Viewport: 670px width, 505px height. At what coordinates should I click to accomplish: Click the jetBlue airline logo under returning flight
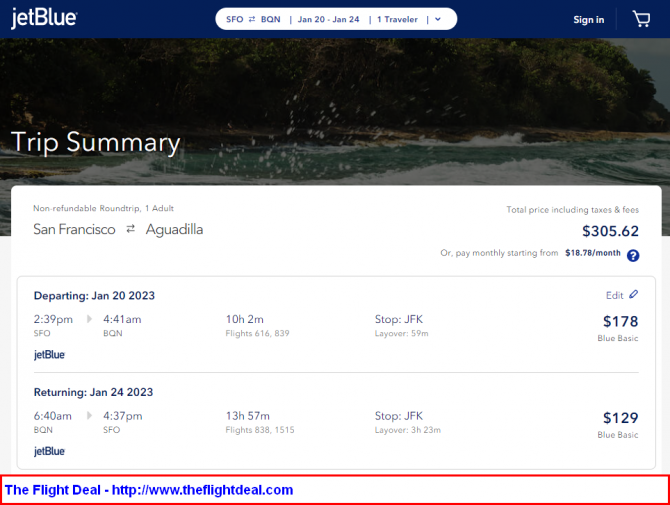point(49,451)
